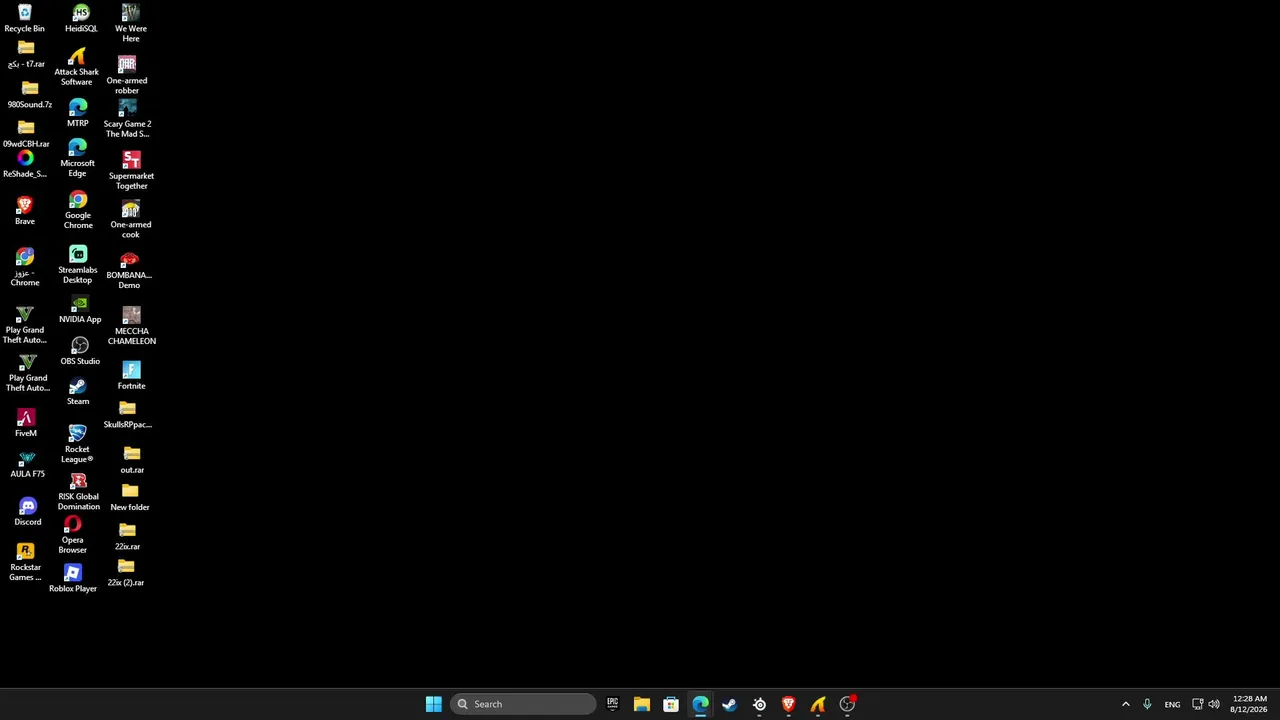Image resolution: width=1280 pixels, height=720 pixels.
Task: Select the FiveM desktop shortcut
Action: [26, 423]
